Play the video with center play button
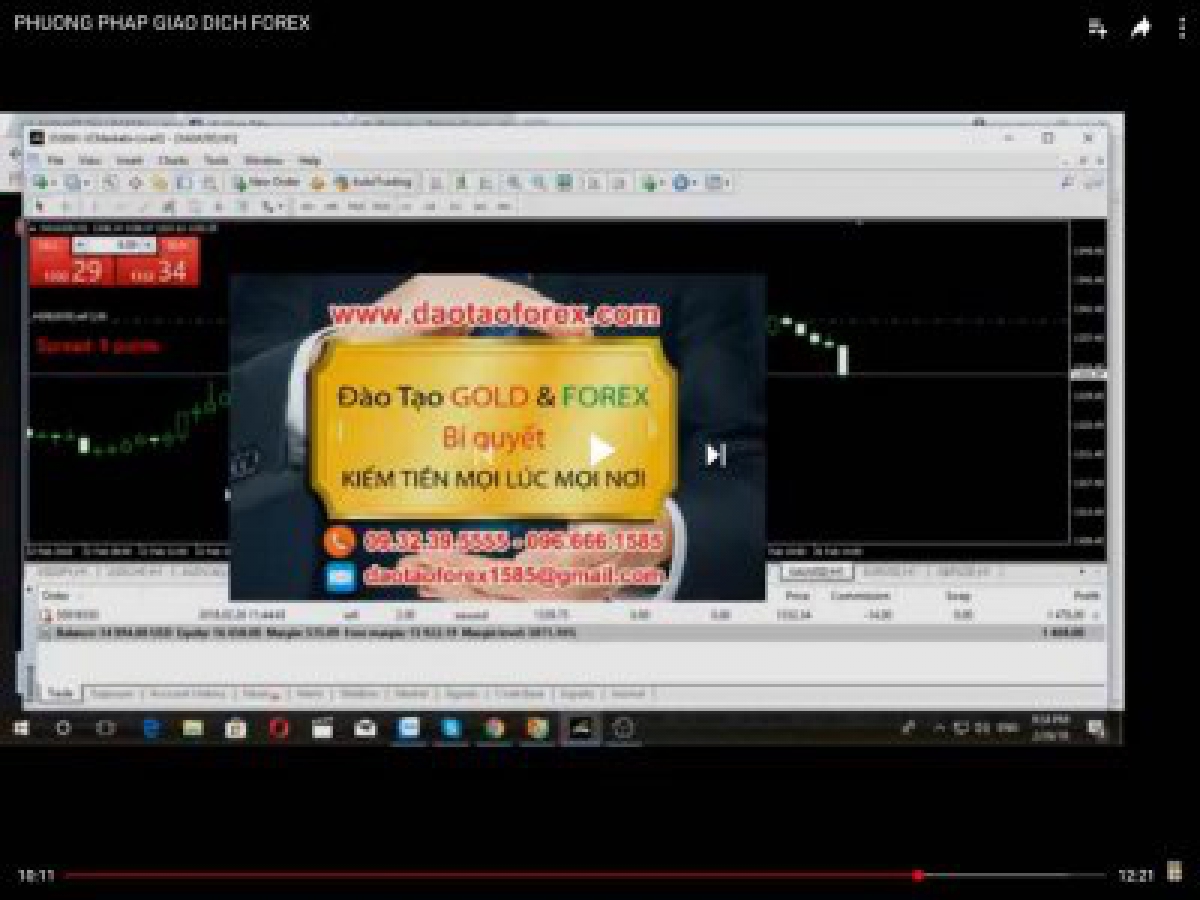 pyautogui.click(x=600, y=450)
